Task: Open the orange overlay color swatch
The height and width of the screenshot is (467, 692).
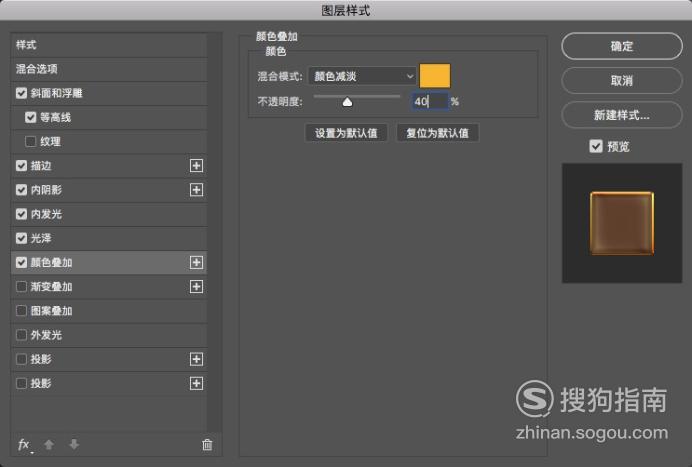Action: coord(435,76)
